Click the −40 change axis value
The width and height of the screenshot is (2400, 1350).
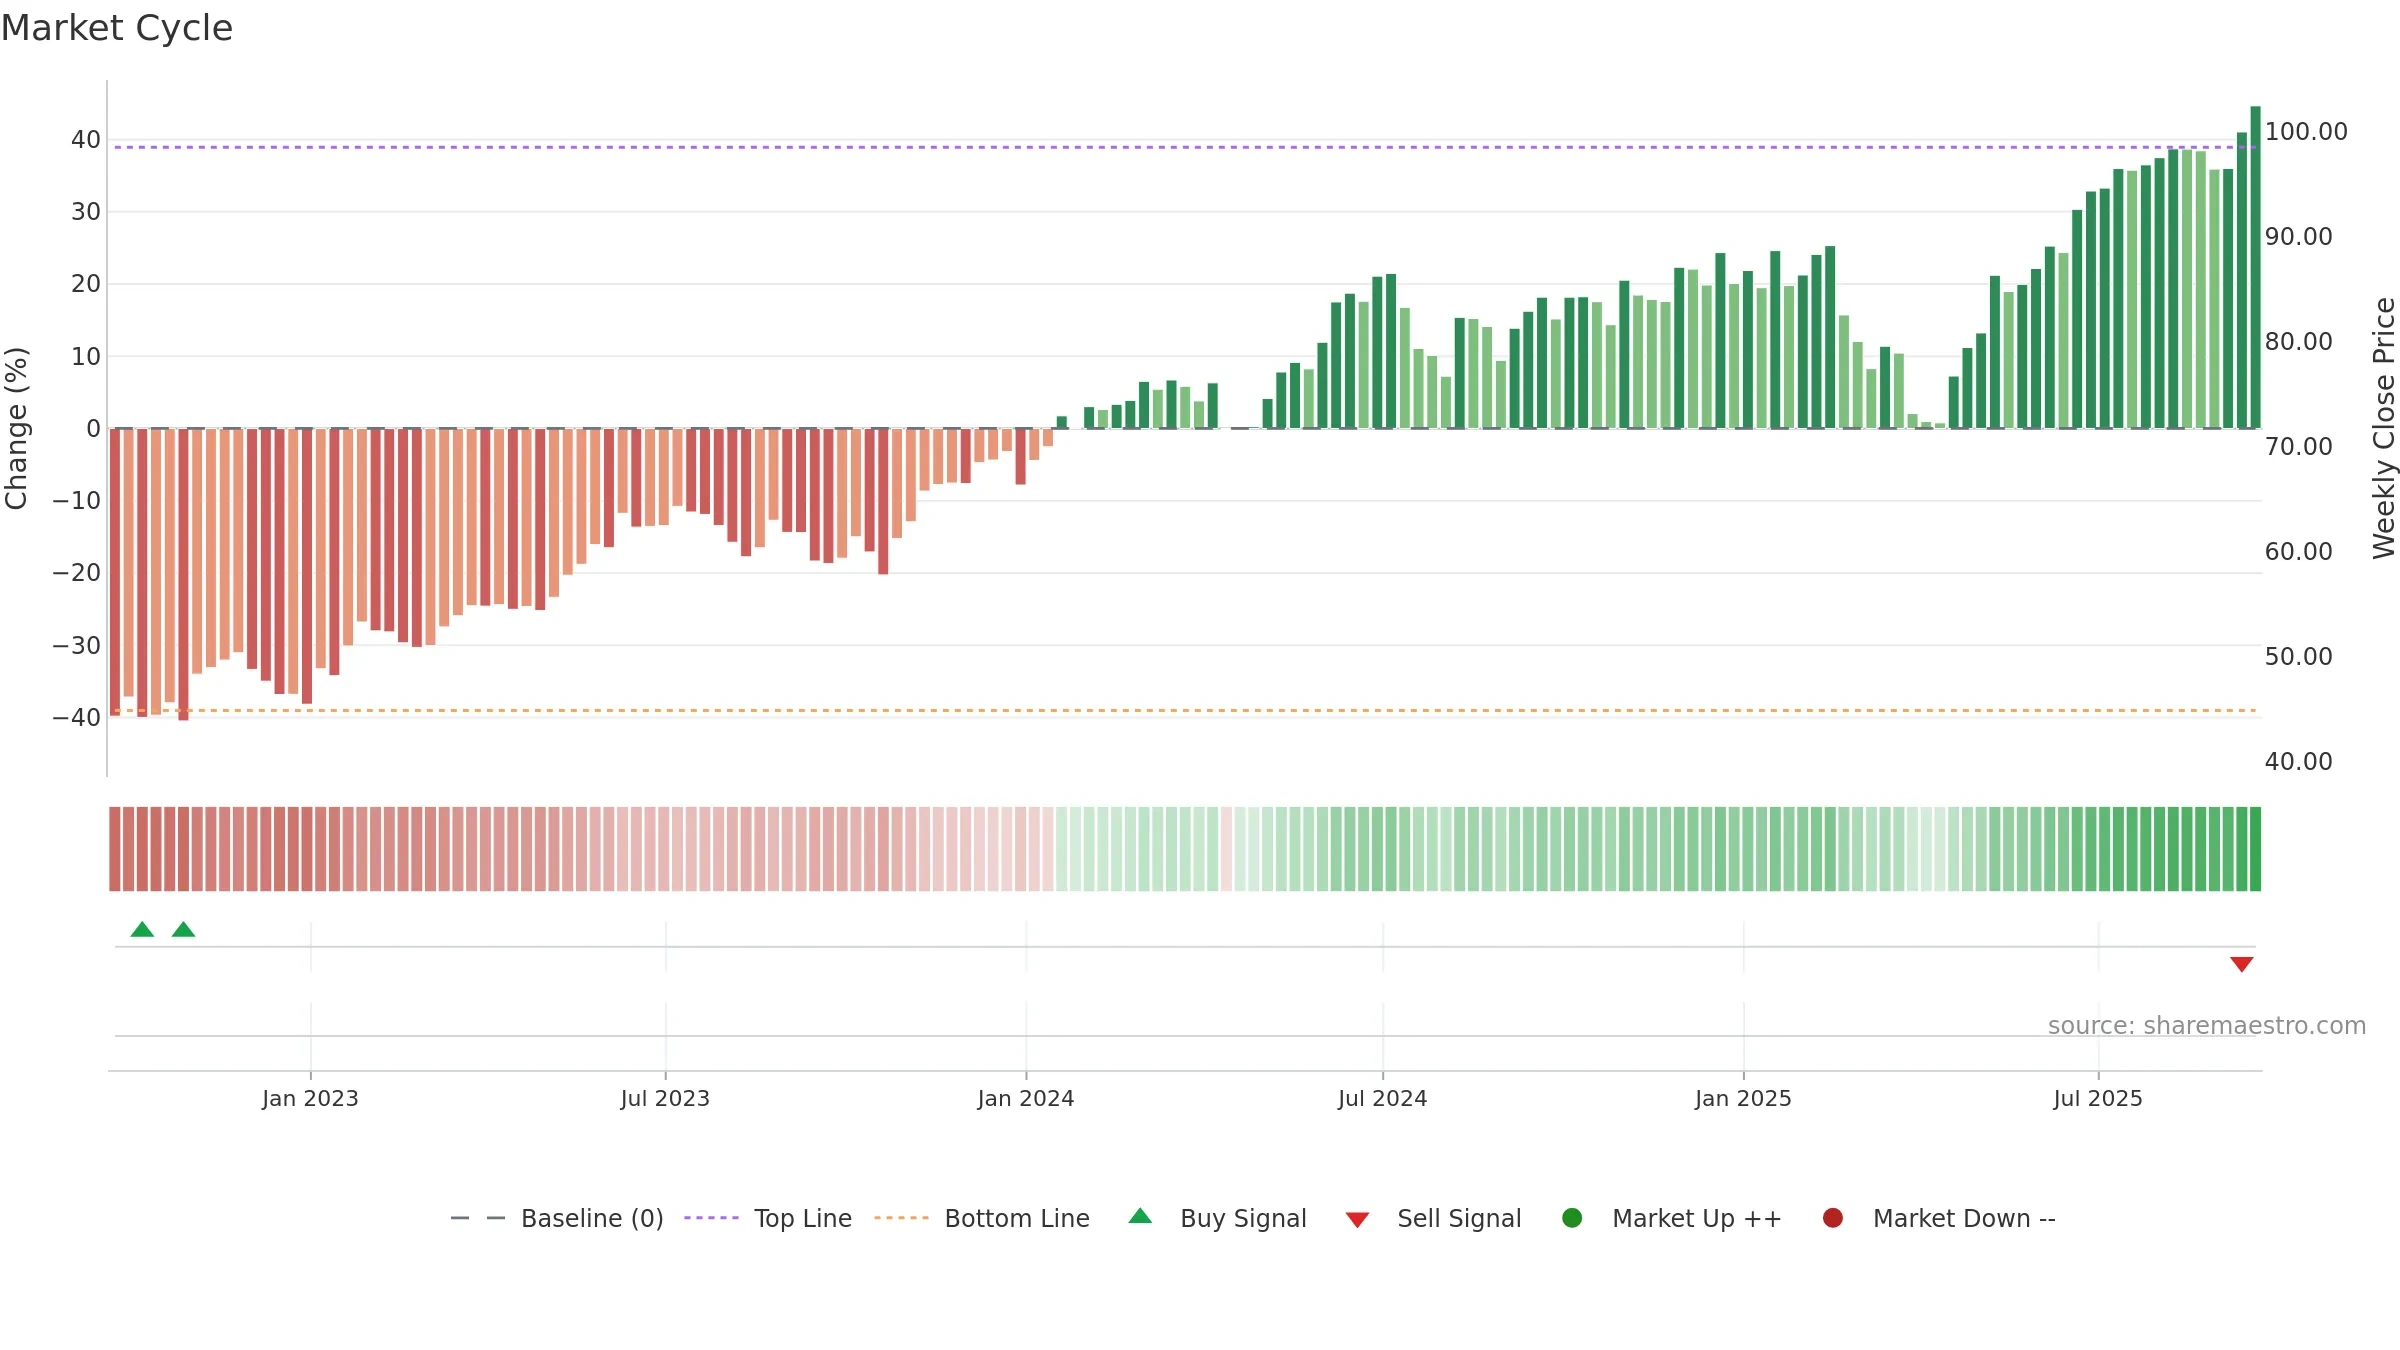click(x=77, y=717)
